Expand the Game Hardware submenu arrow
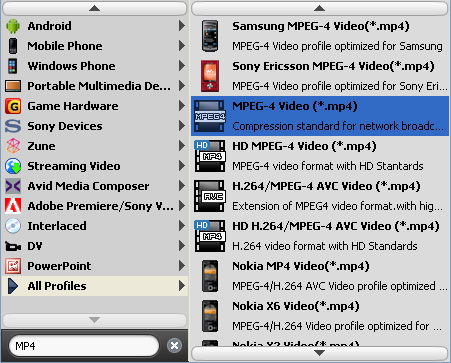Image resolution: width=451 pixels, height=363 pixels. [x=182, y=106]
